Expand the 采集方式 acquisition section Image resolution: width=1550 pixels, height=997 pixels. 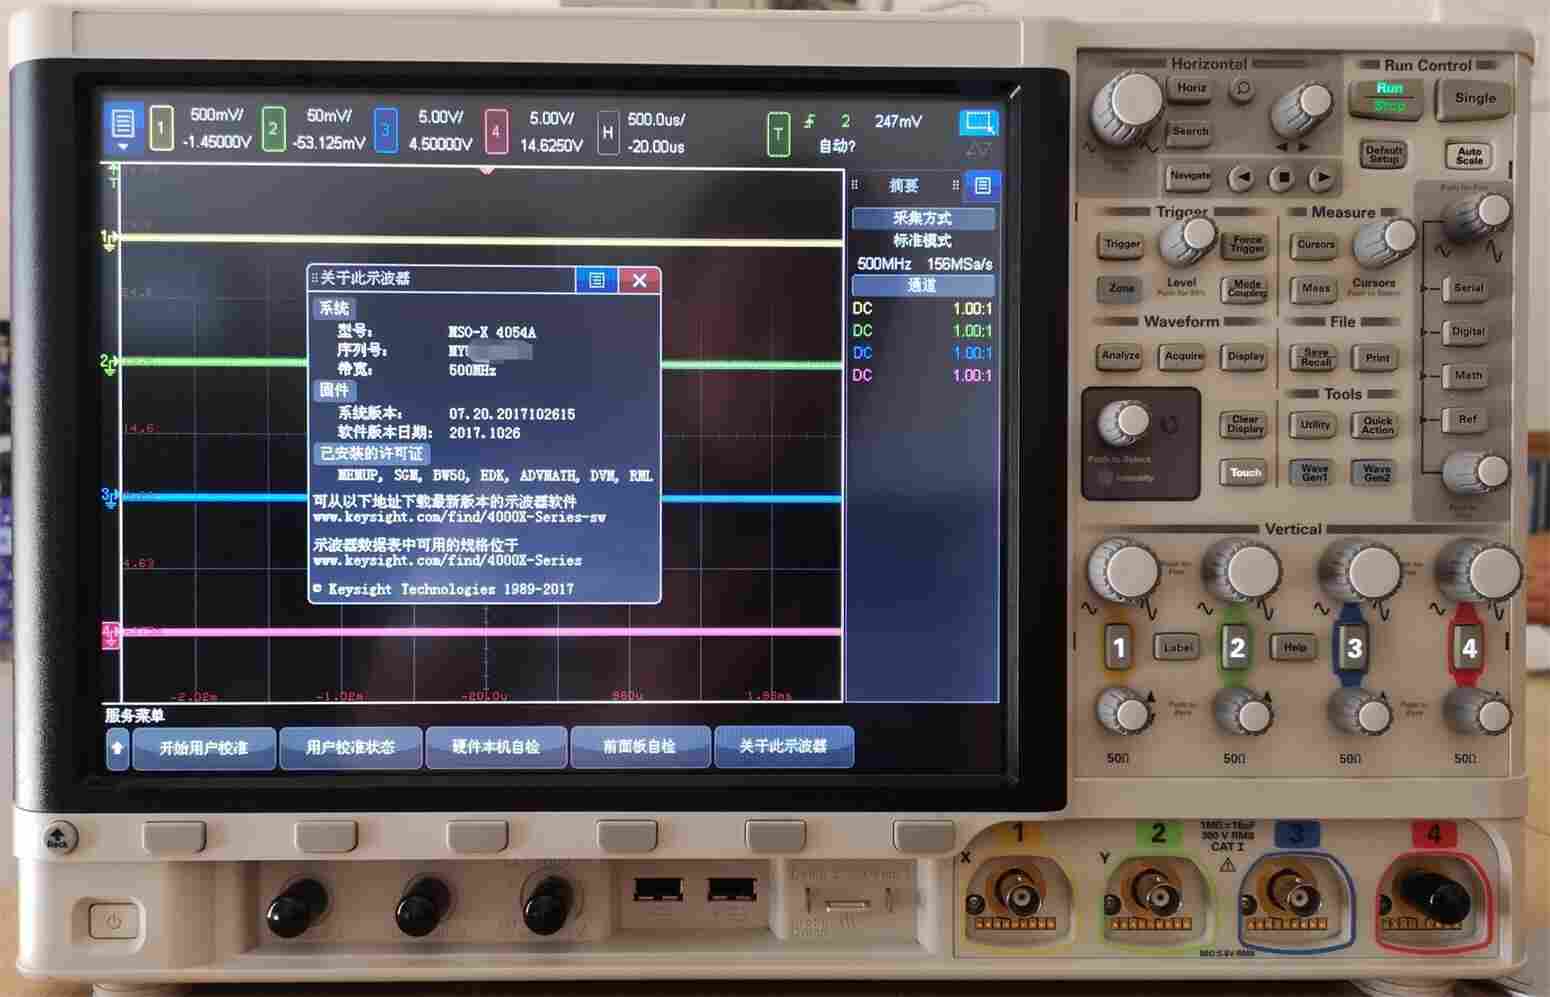click(x=922, y=218)
